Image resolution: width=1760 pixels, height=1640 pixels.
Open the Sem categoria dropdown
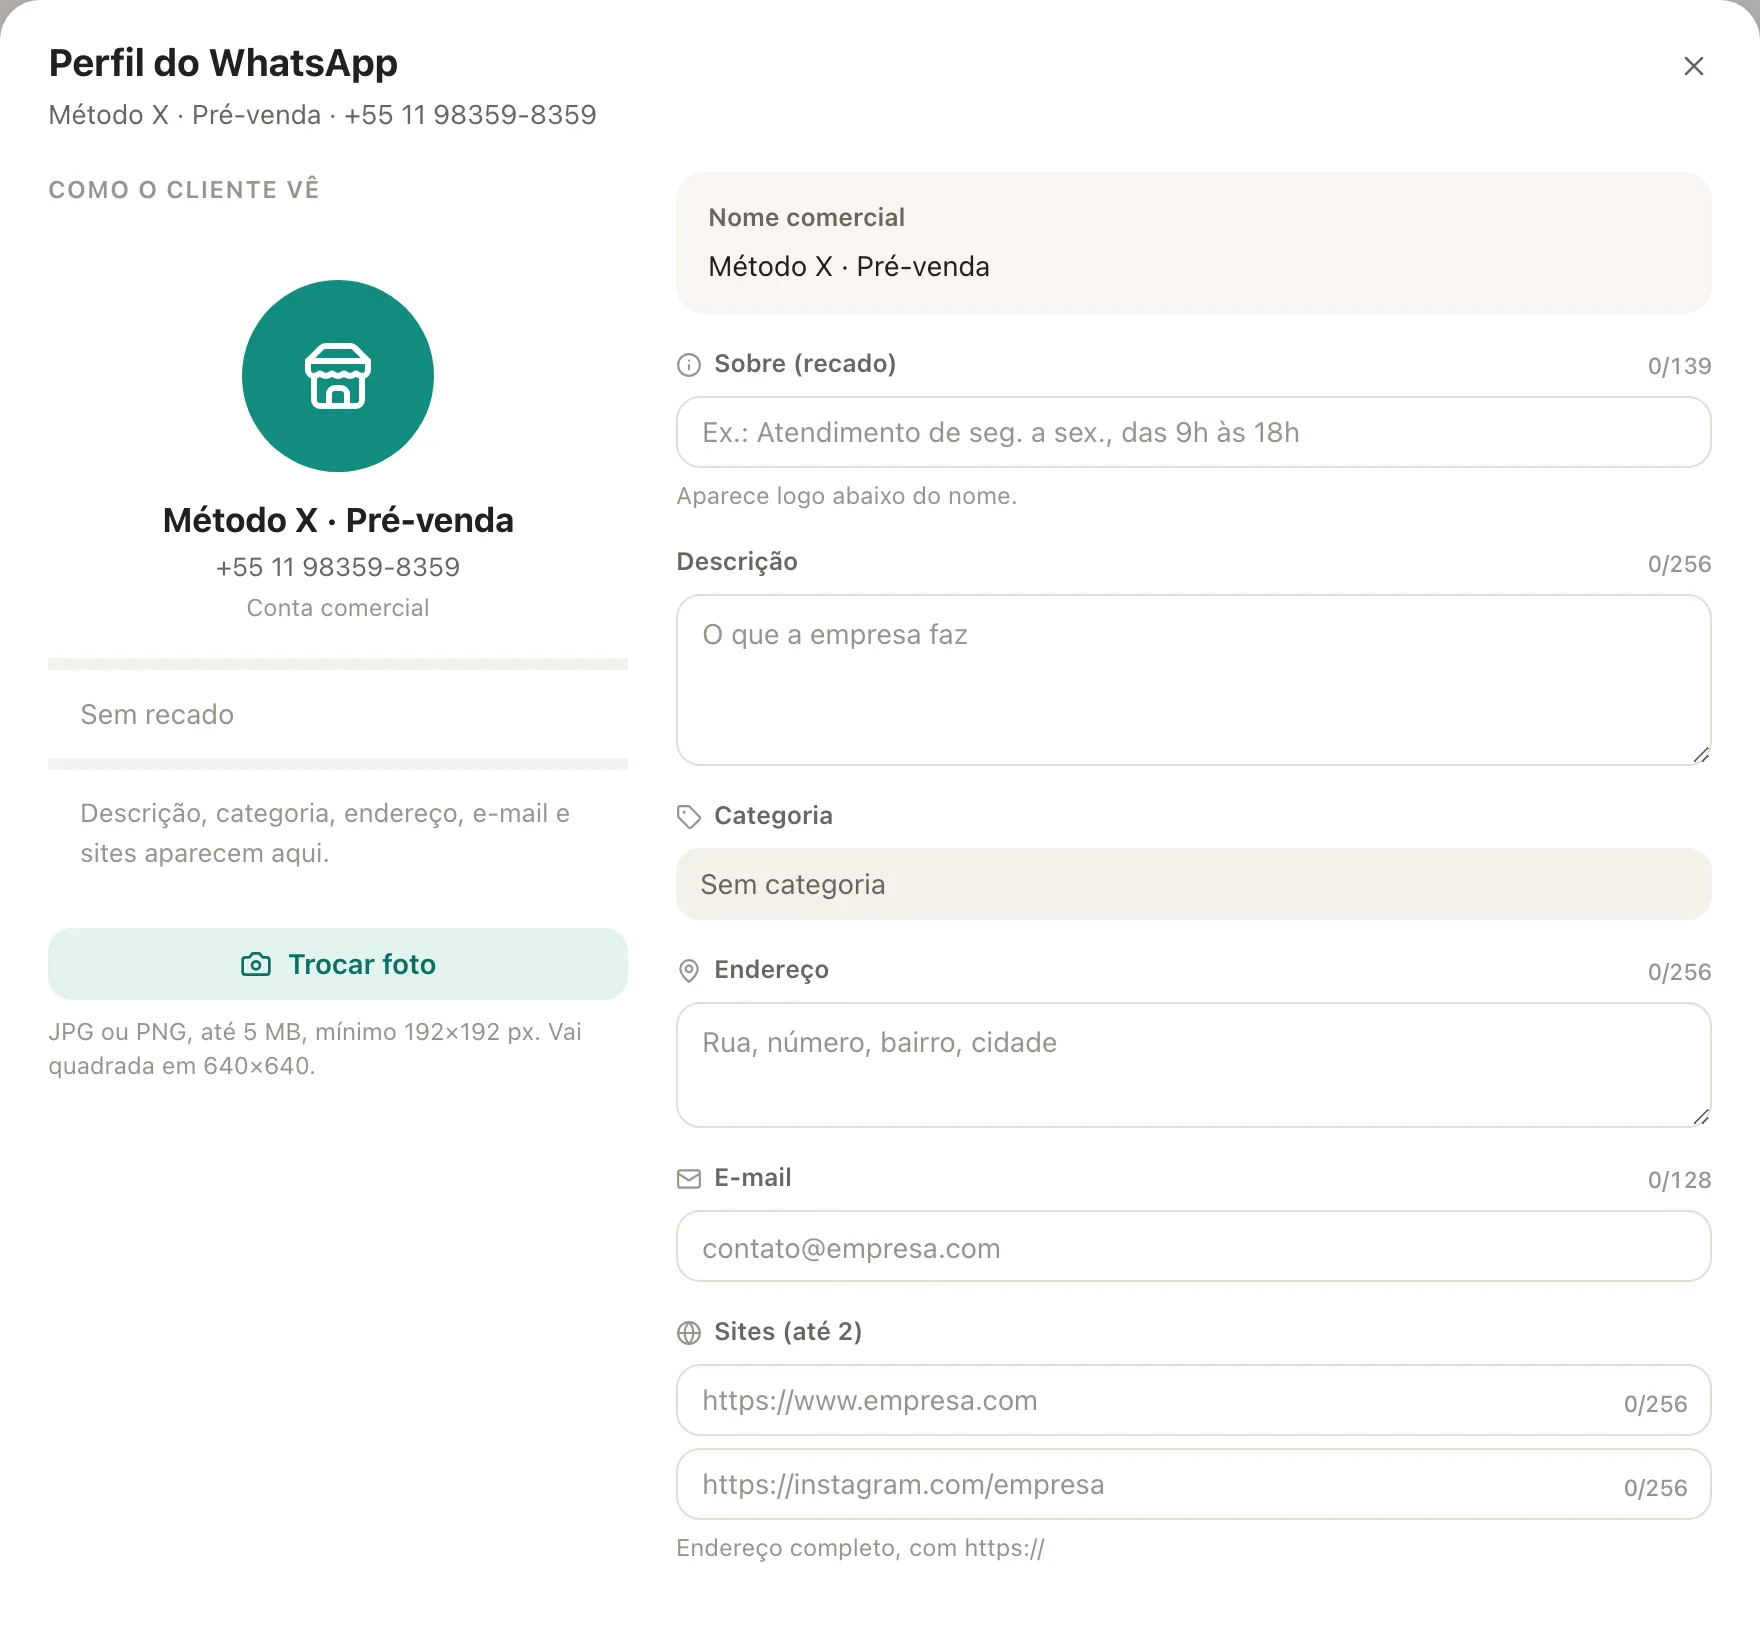point(1194,884)
